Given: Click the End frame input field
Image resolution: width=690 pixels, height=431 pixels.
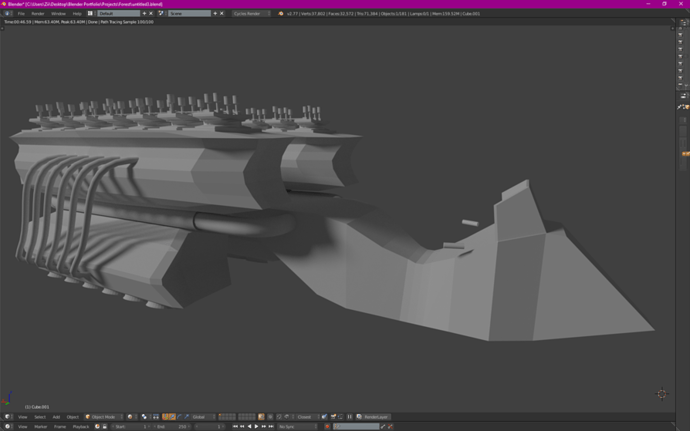Looking at the screenshot, I should pyautogui.click(x=171, y=427).
